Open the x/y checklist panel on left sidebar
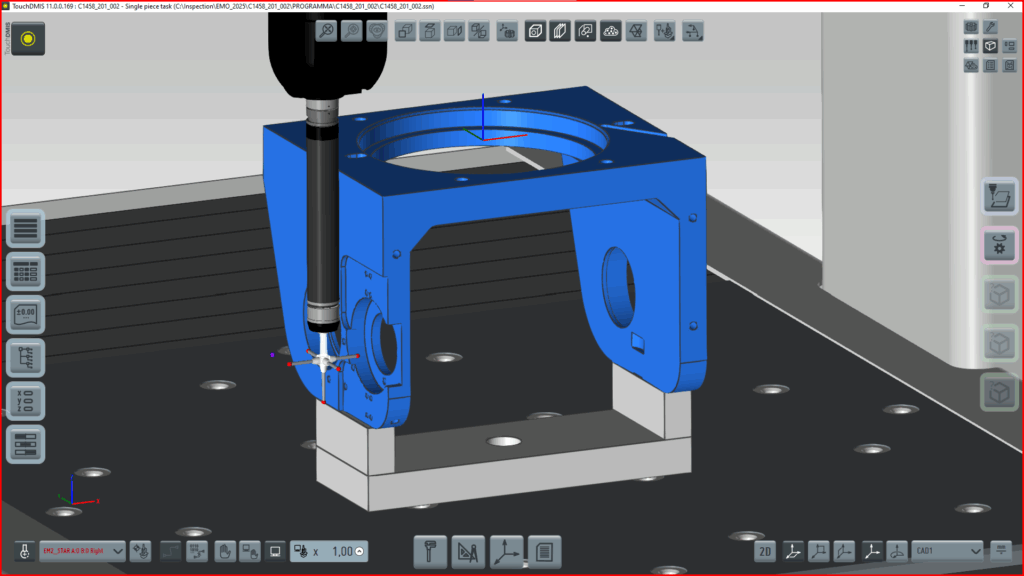The width and height of the screenshot is (1024, 576). tap(26, 400)
